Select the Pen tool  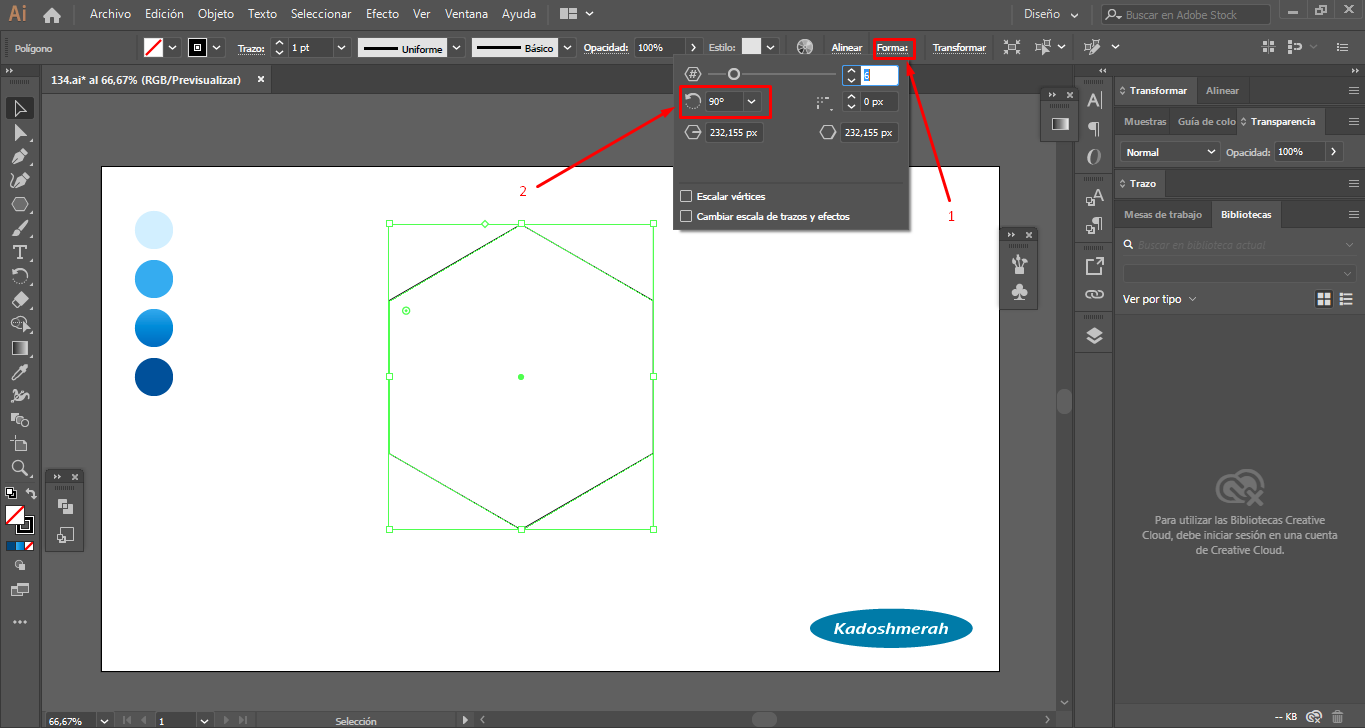coord(19,156)
